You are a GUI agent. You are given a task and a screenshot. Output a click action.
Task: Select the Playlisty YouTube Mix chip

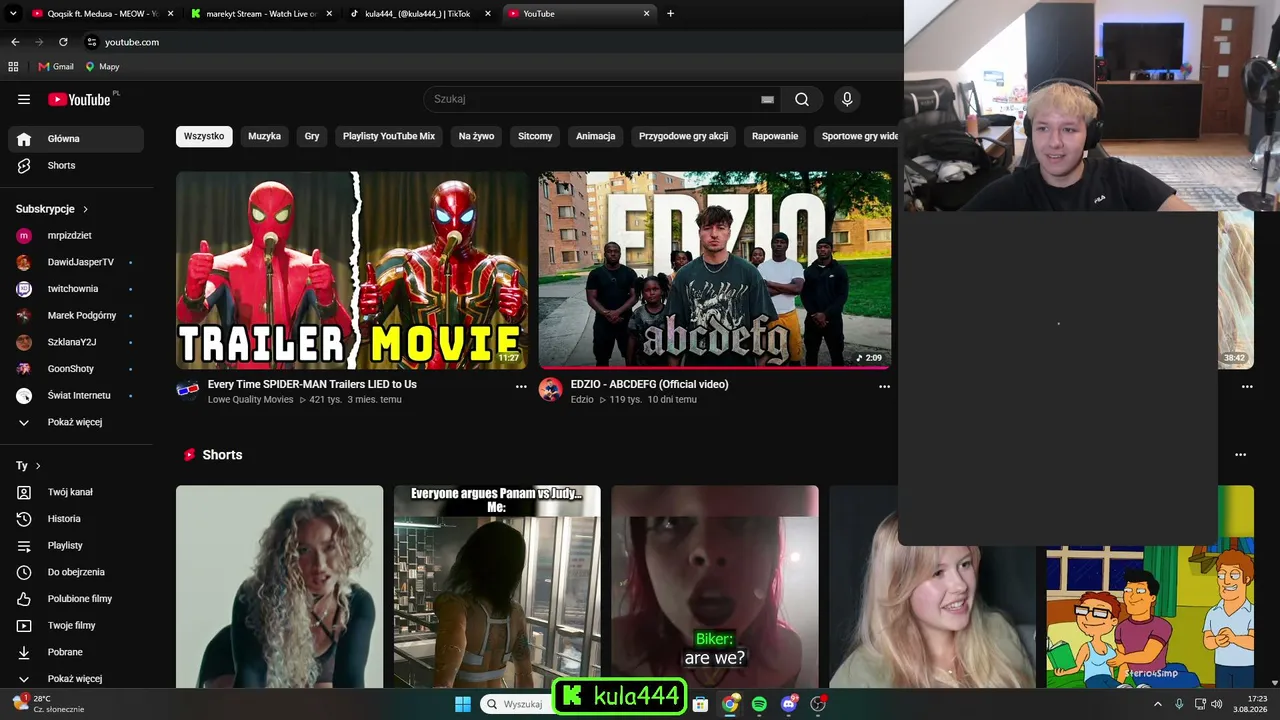(x=389, y=136)
